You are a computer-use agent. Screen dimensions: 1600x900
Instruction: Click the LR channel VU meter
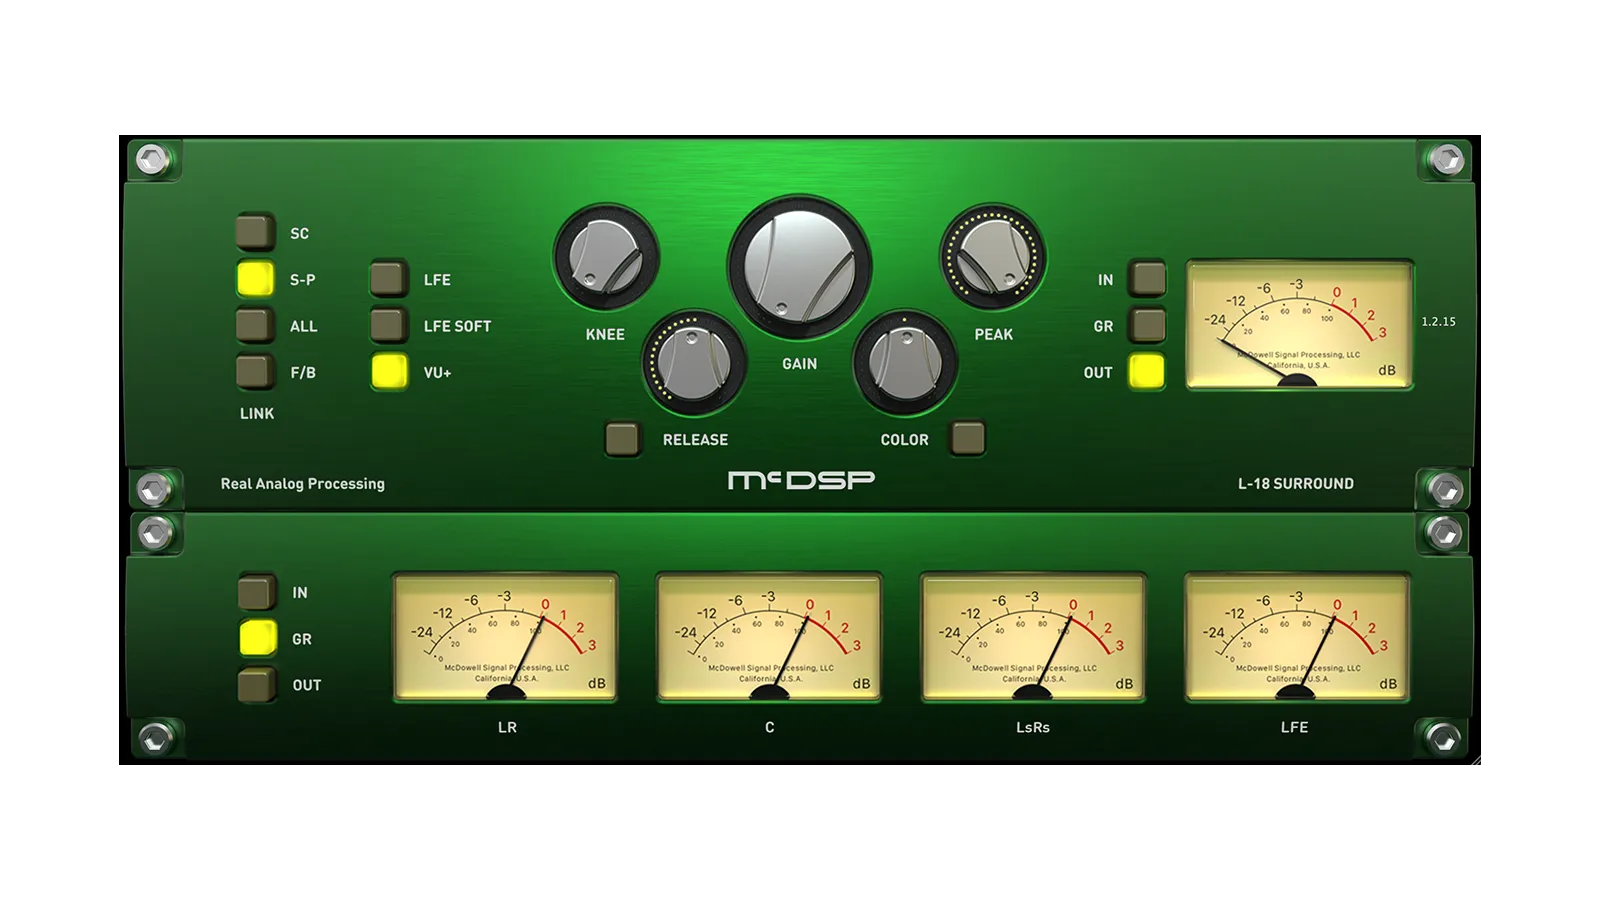point(506,638)
